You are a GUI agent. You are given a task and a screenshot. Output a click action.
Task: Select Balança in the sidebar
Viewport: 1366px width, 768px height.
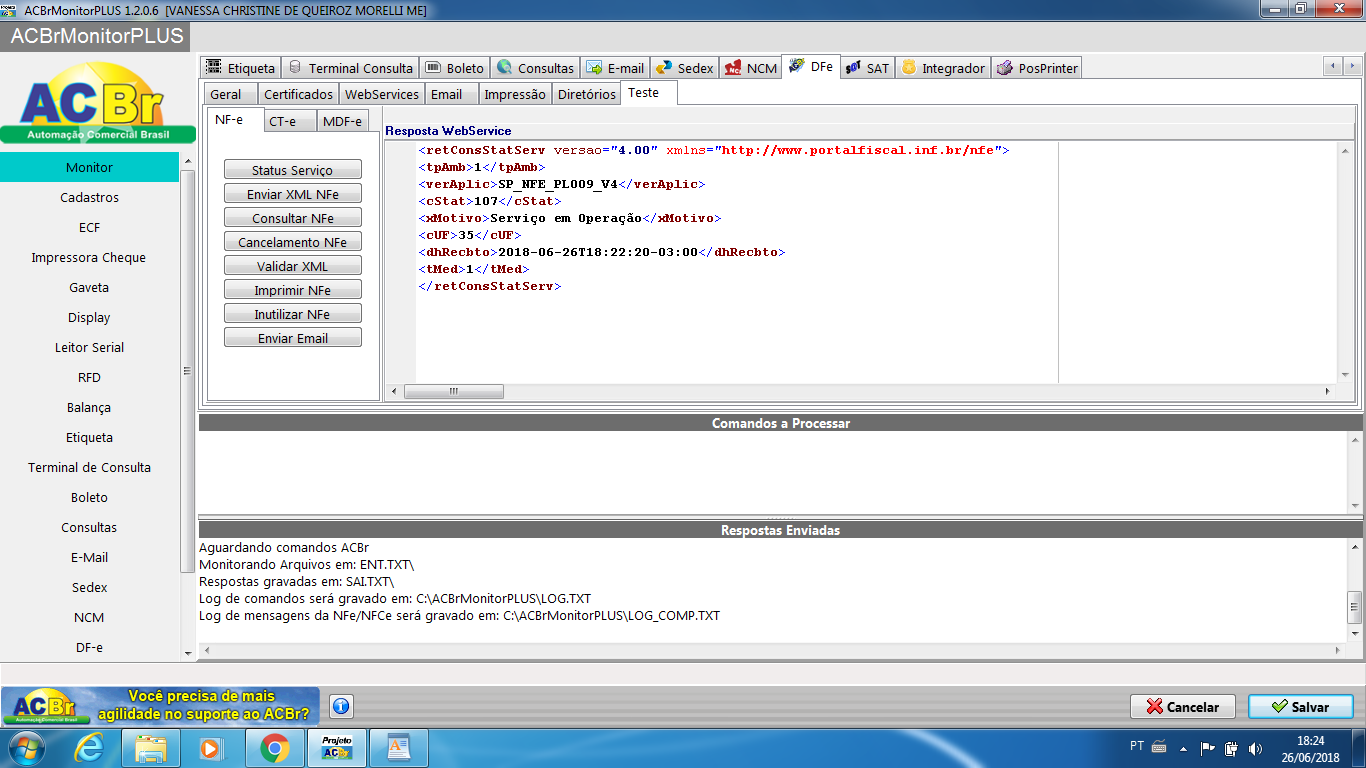[x=90, y=407]
